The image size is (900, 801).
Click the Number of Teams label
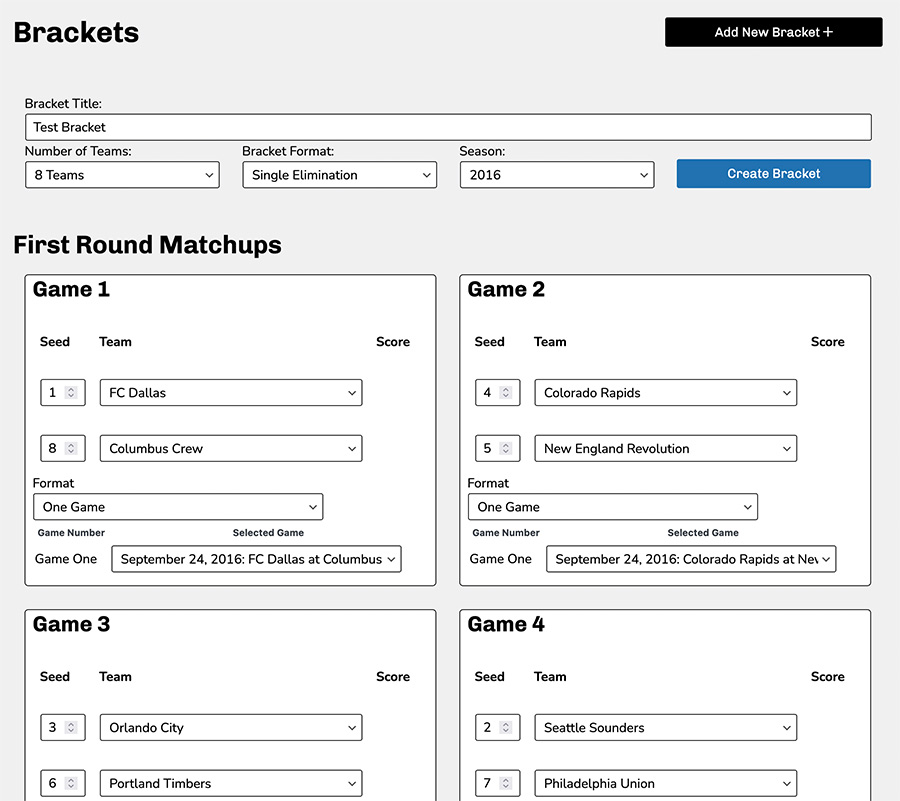[x=78, y=151]
